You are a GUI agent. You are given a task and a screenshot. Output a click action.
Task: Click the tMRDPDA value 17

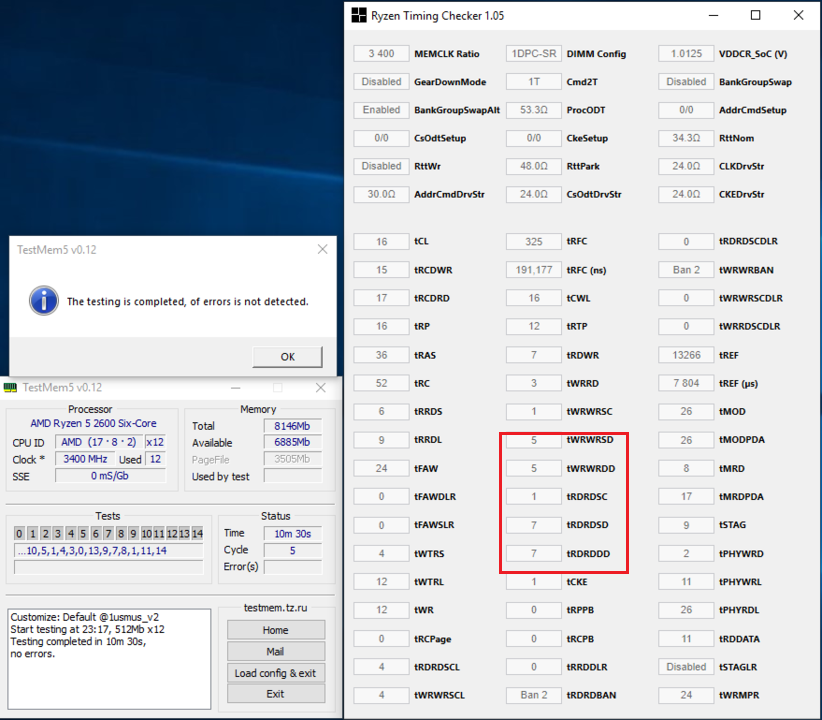pos(686,496)
